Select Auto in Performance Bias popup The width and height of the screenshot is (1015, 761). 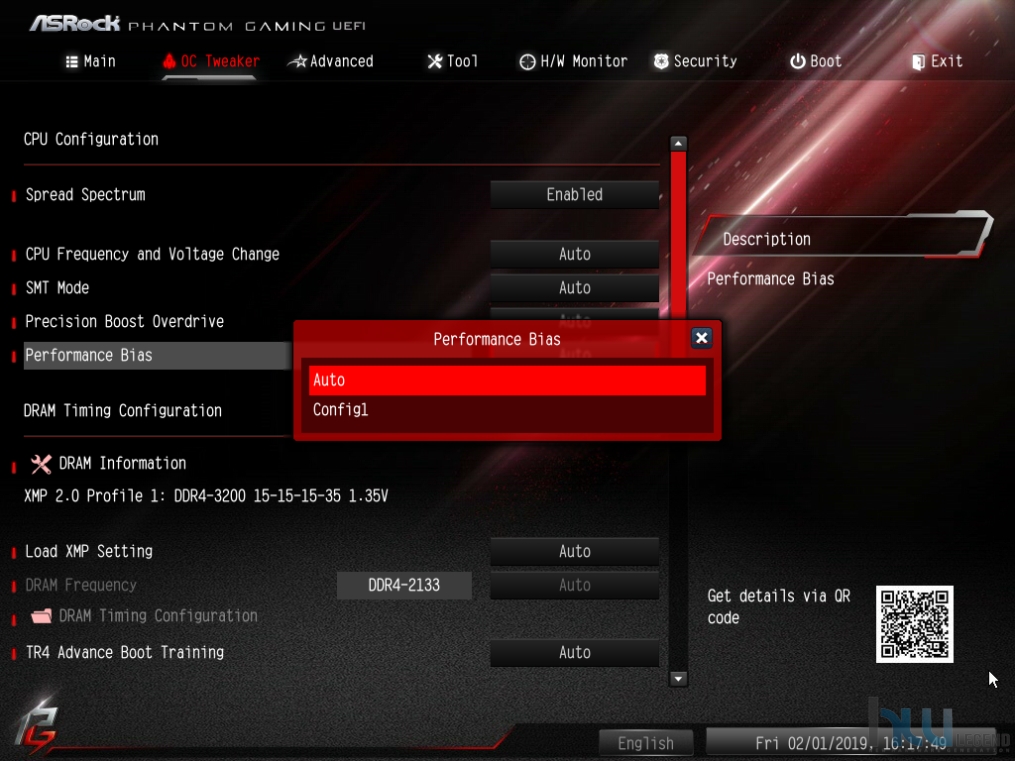pos(507,380)
